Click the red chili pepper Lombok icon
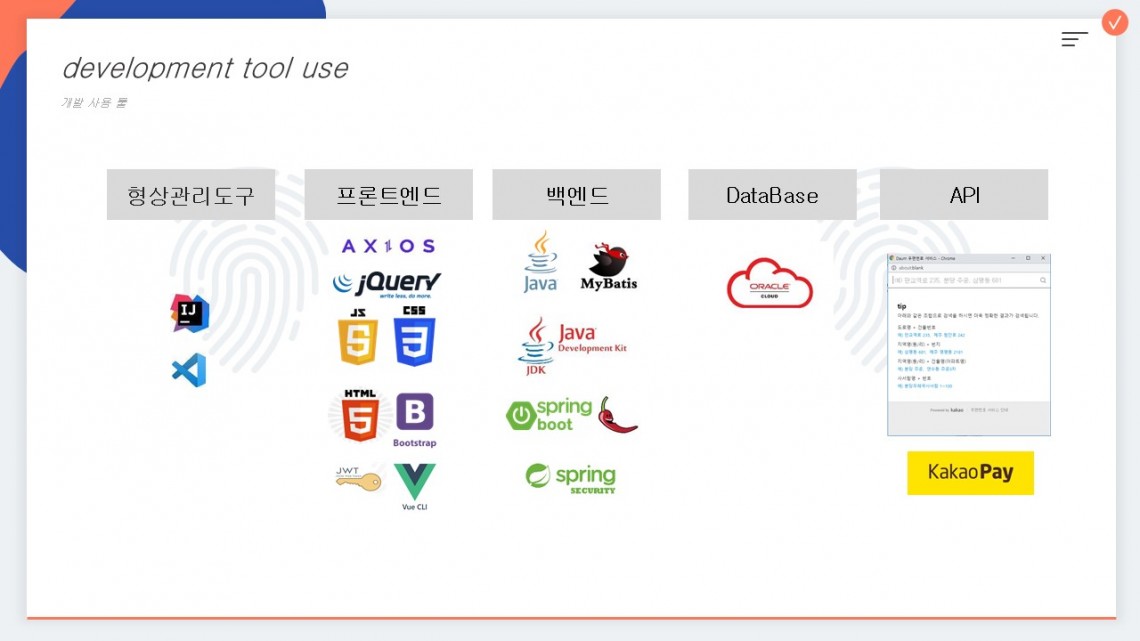This screenshot has width=1140, height=641. [x=617, y=415]
